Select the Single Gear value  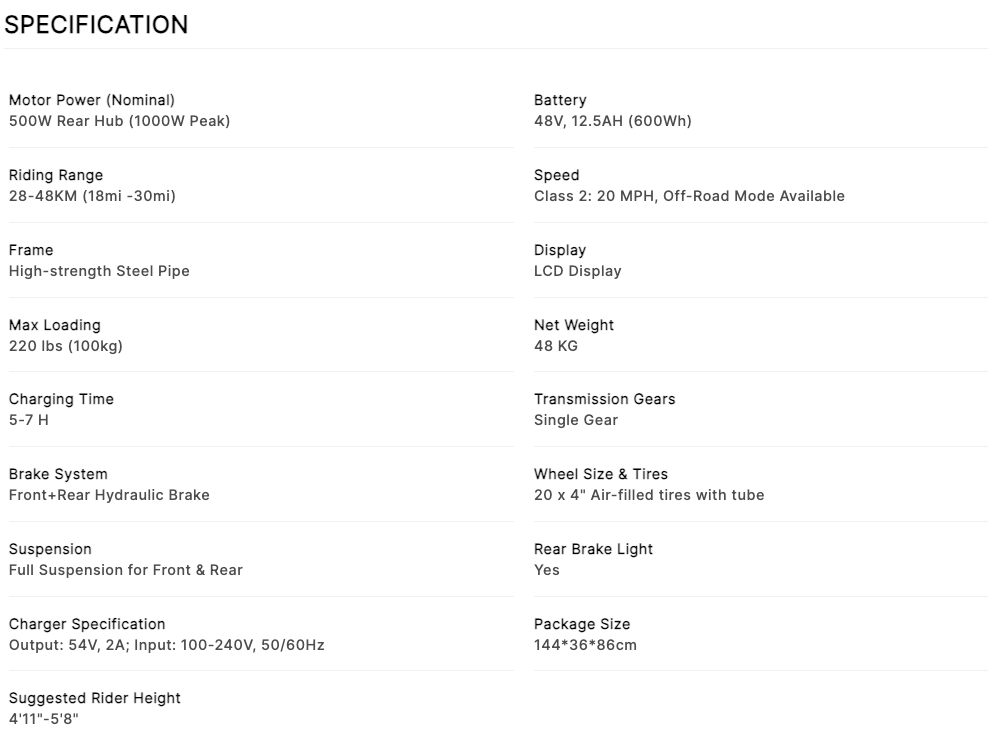[575, 420]
